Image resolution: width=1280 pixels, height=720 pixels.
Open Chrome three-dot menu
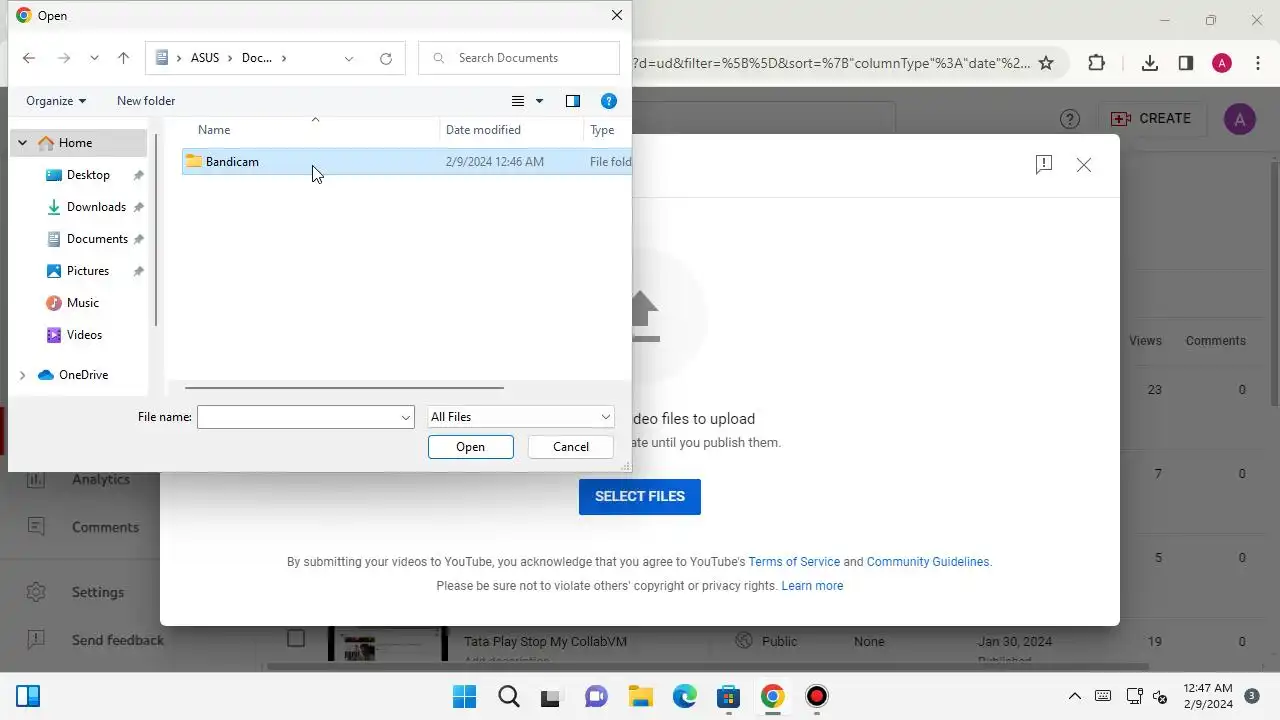click(1258, 63)
